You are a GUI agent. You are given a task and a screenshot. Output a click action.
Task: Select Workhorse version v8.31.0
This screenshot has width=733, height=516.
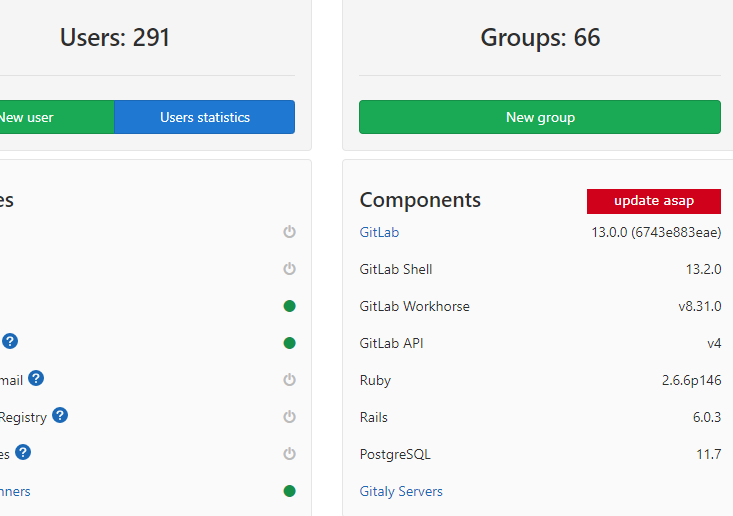699,307
